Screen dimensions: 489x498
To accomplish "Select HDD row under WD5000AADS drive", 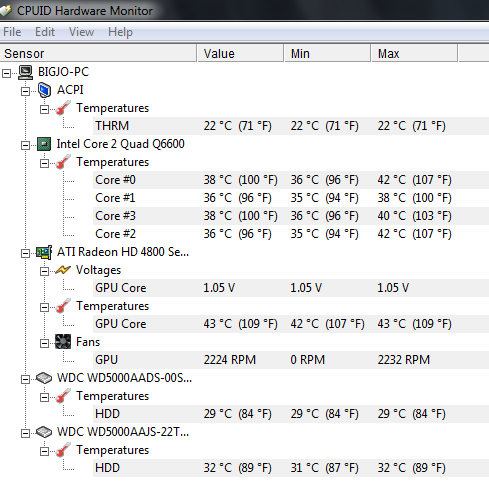I will point(291,414).
